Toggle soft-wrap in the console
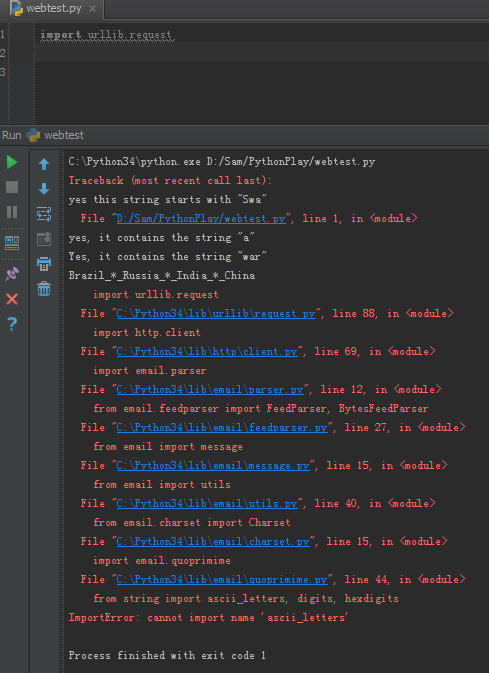The height and width of the screenshot is (673, 489). pos(44,213)
